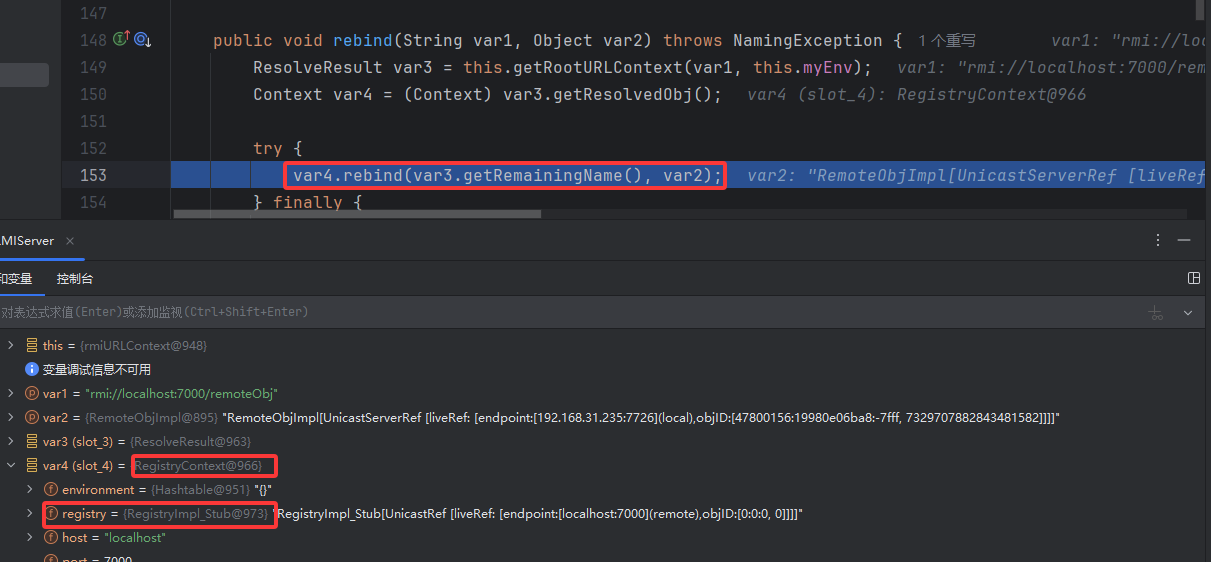
Task: Click the layout settings icon in debugger
Action: (1193, 278)
